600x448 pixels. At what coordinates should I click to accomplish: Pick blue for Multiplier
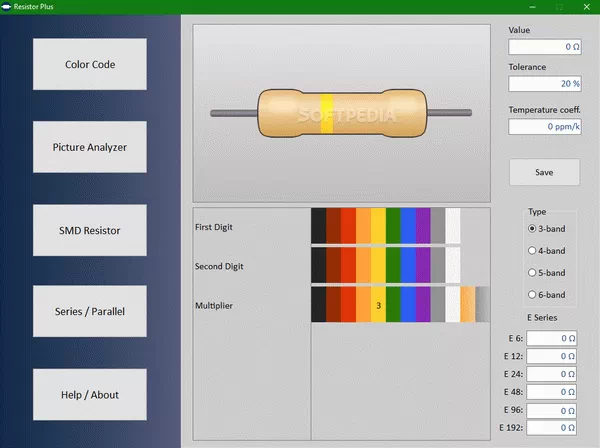click(408, 305)
